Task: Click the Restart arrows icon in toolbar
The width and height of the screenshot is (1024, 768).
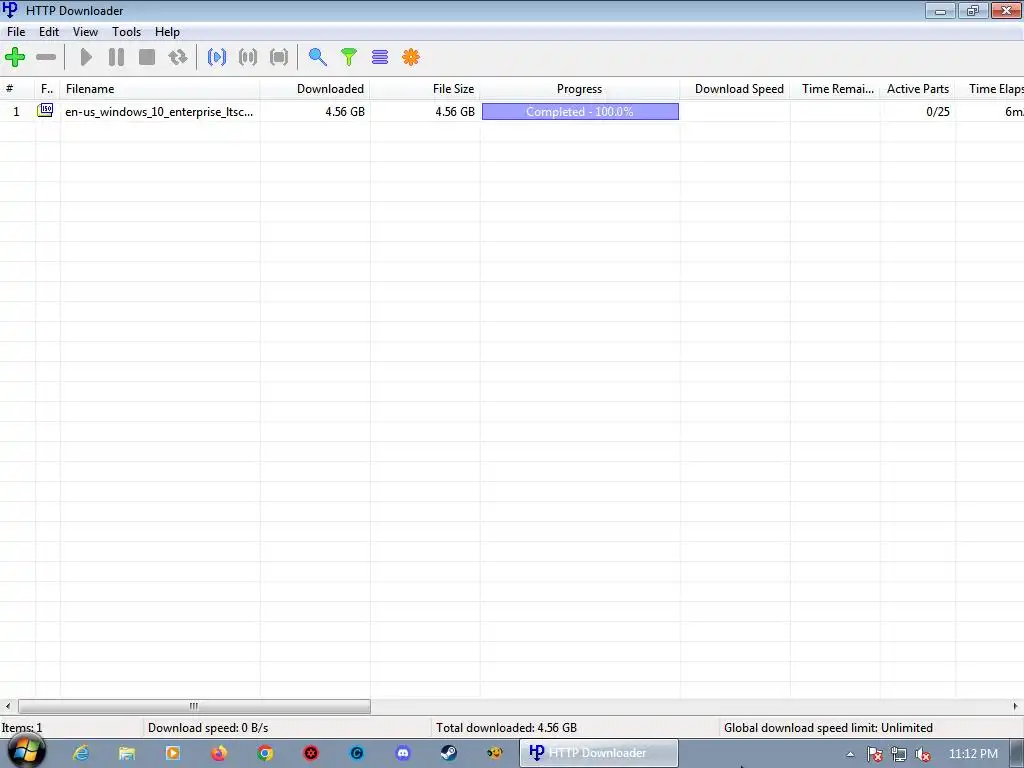Action: pyautogui.click(x=178, y=57)
